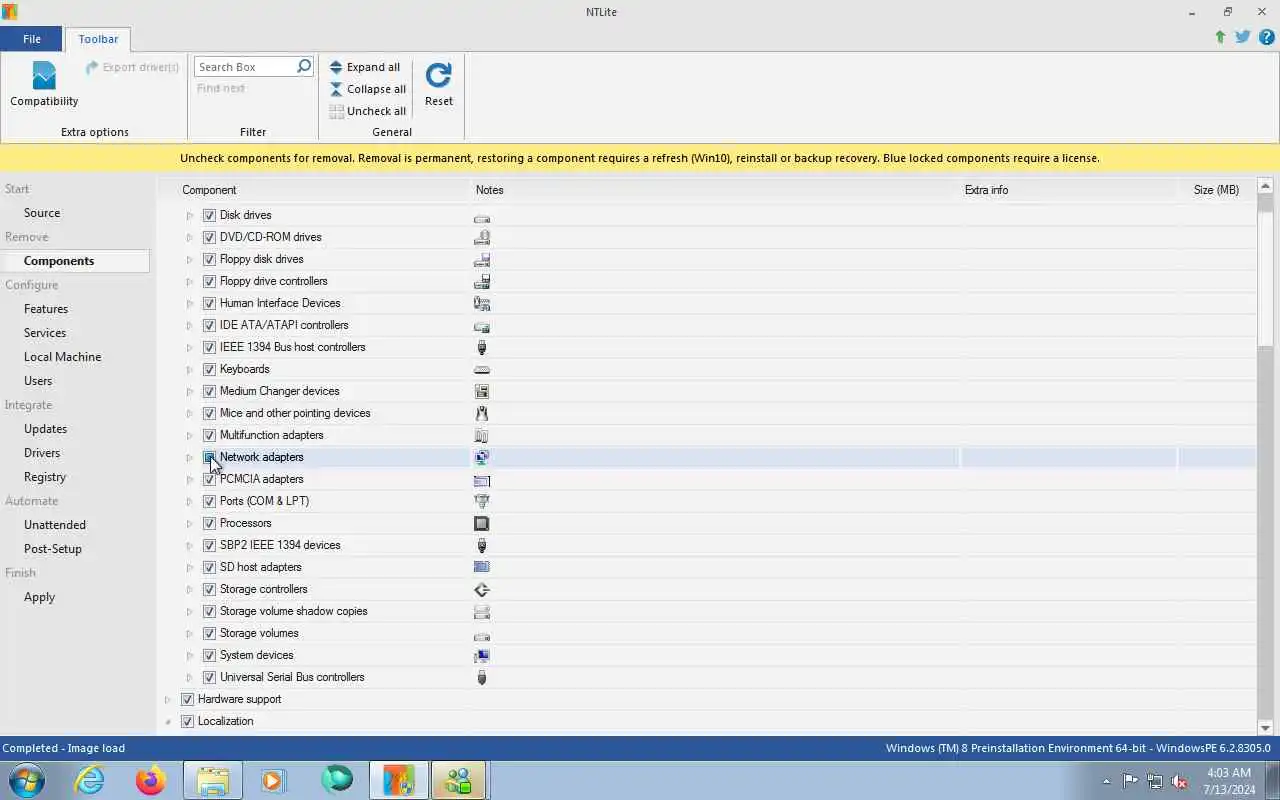Uncheck the Storage volumes checkbox
The image size is (1280, 800).
209,633
